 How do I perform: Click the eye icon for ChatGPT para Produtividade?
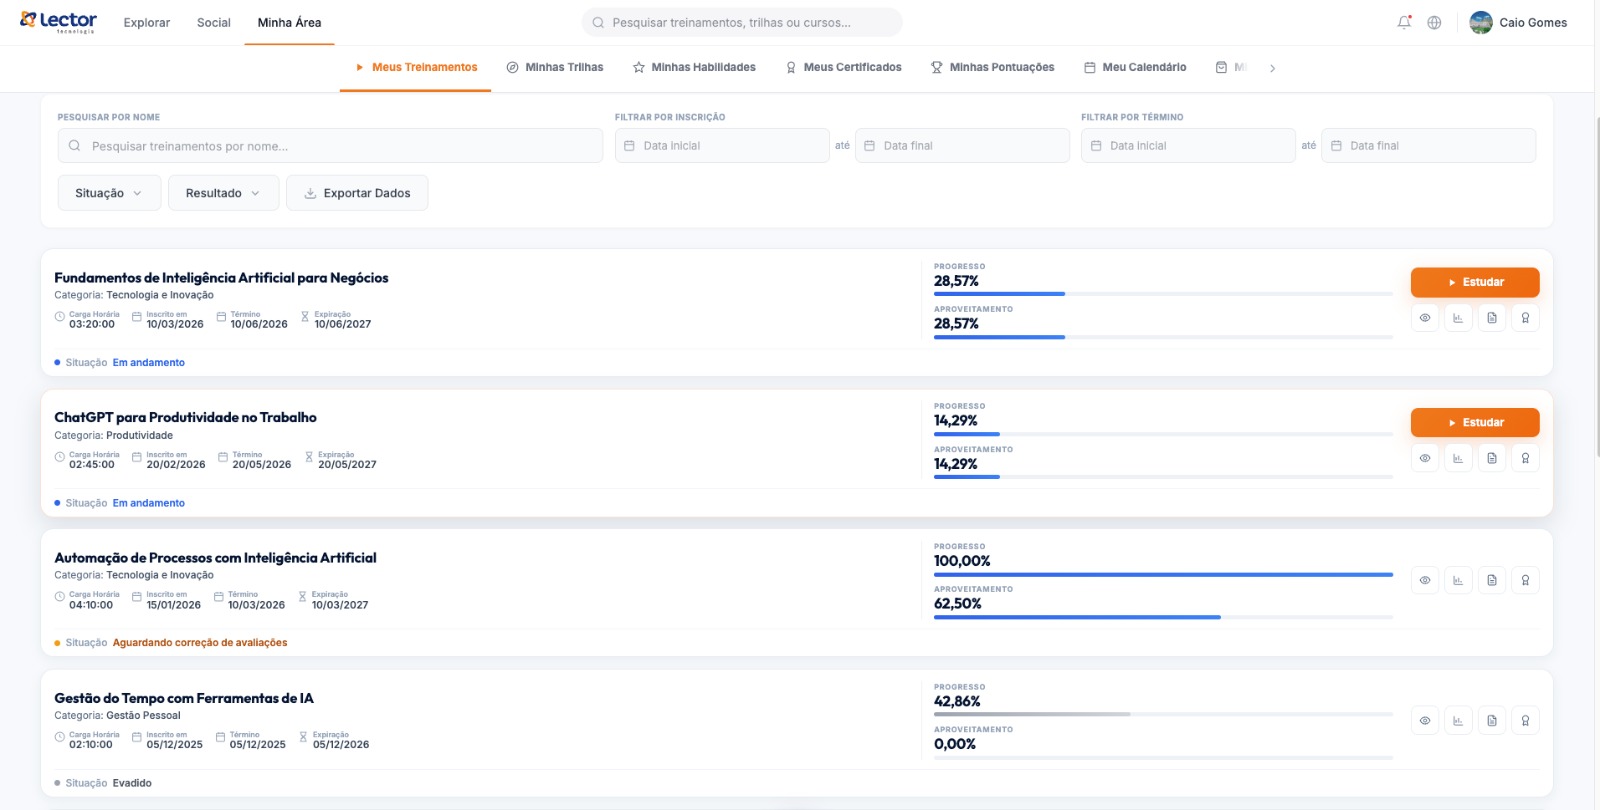coord(1425,458)
